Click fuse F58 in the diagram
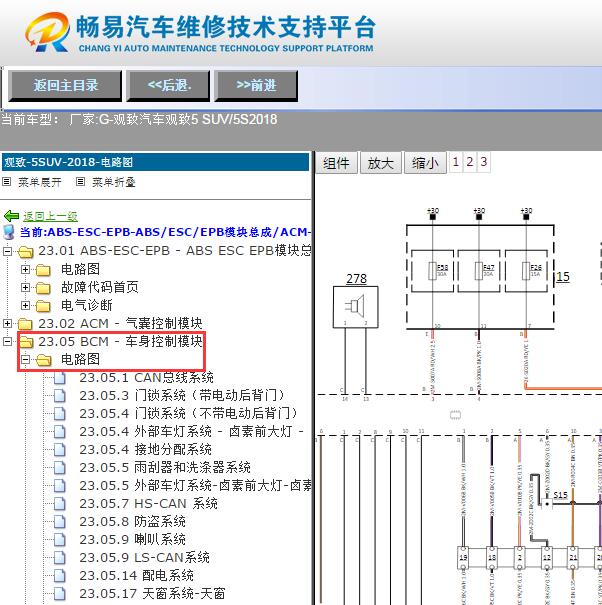The width and height of the screenshot is (602, 605). pyautogui.click(x=433, y=271)
